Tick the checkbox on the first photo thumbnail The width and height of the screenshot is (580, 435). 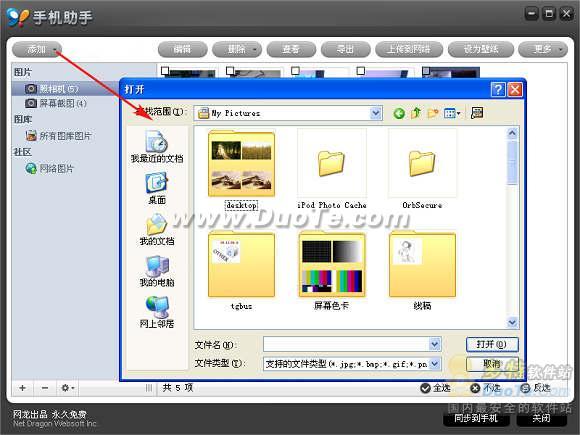(x=165, y=70)
